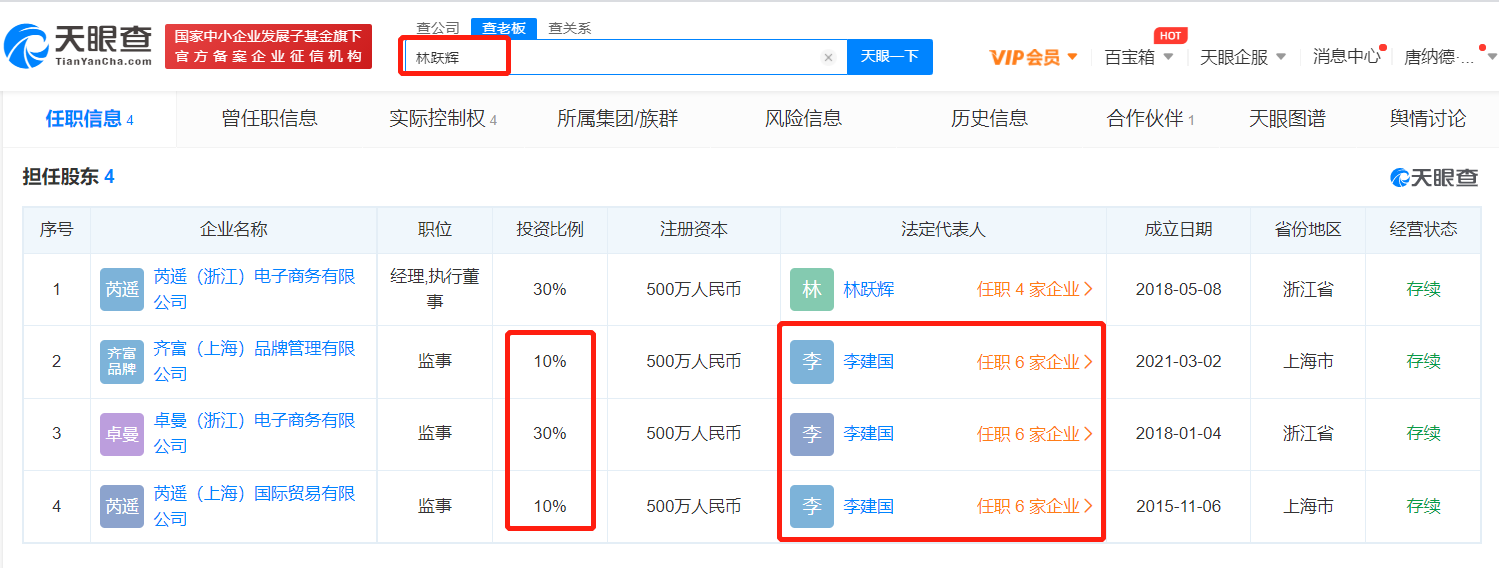The image size is (1499, 568).
Task: Click the 国家中小企业发展子基金 banner
Action: click(268, 46)
